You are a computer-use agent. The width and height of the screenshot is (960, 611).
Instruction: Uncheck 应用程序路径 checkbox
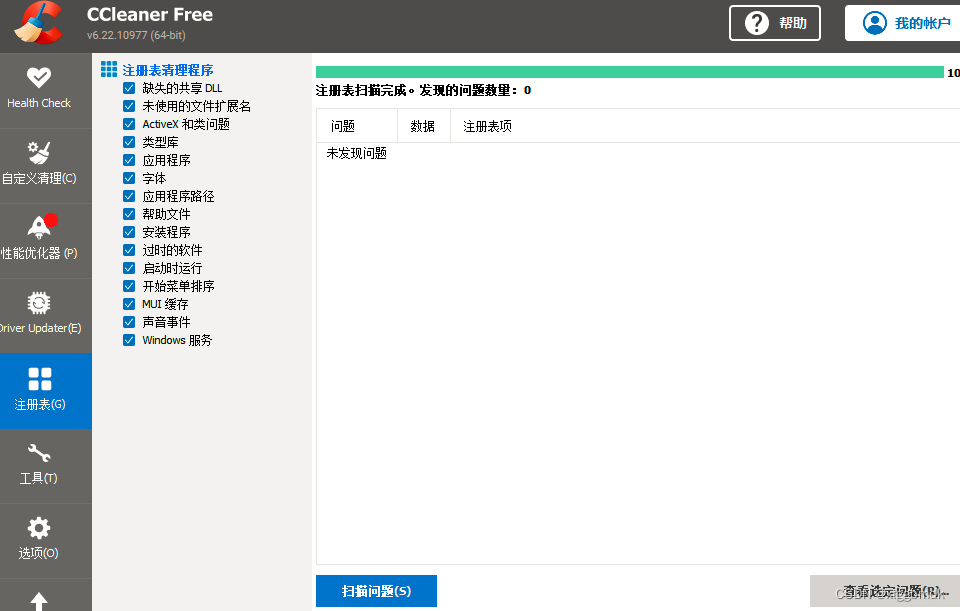click(x=129, y=196)
